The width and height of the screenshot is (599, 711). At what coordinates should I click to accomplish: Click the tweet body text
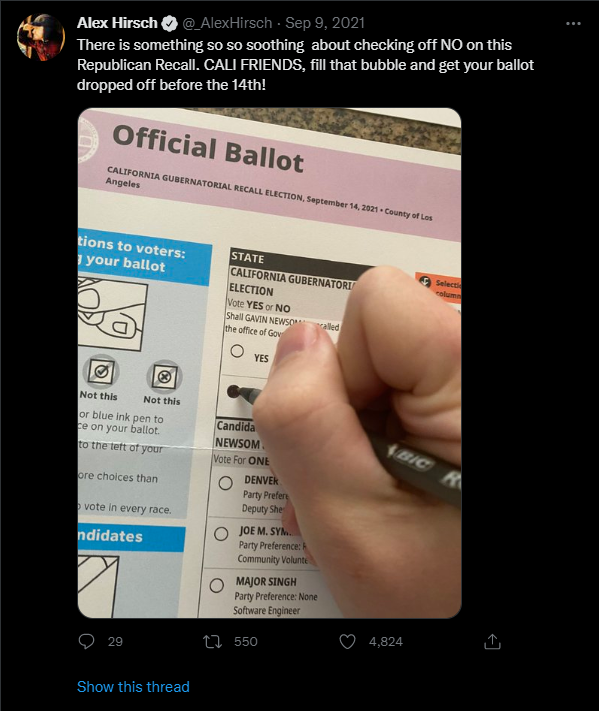coord(305,65)
